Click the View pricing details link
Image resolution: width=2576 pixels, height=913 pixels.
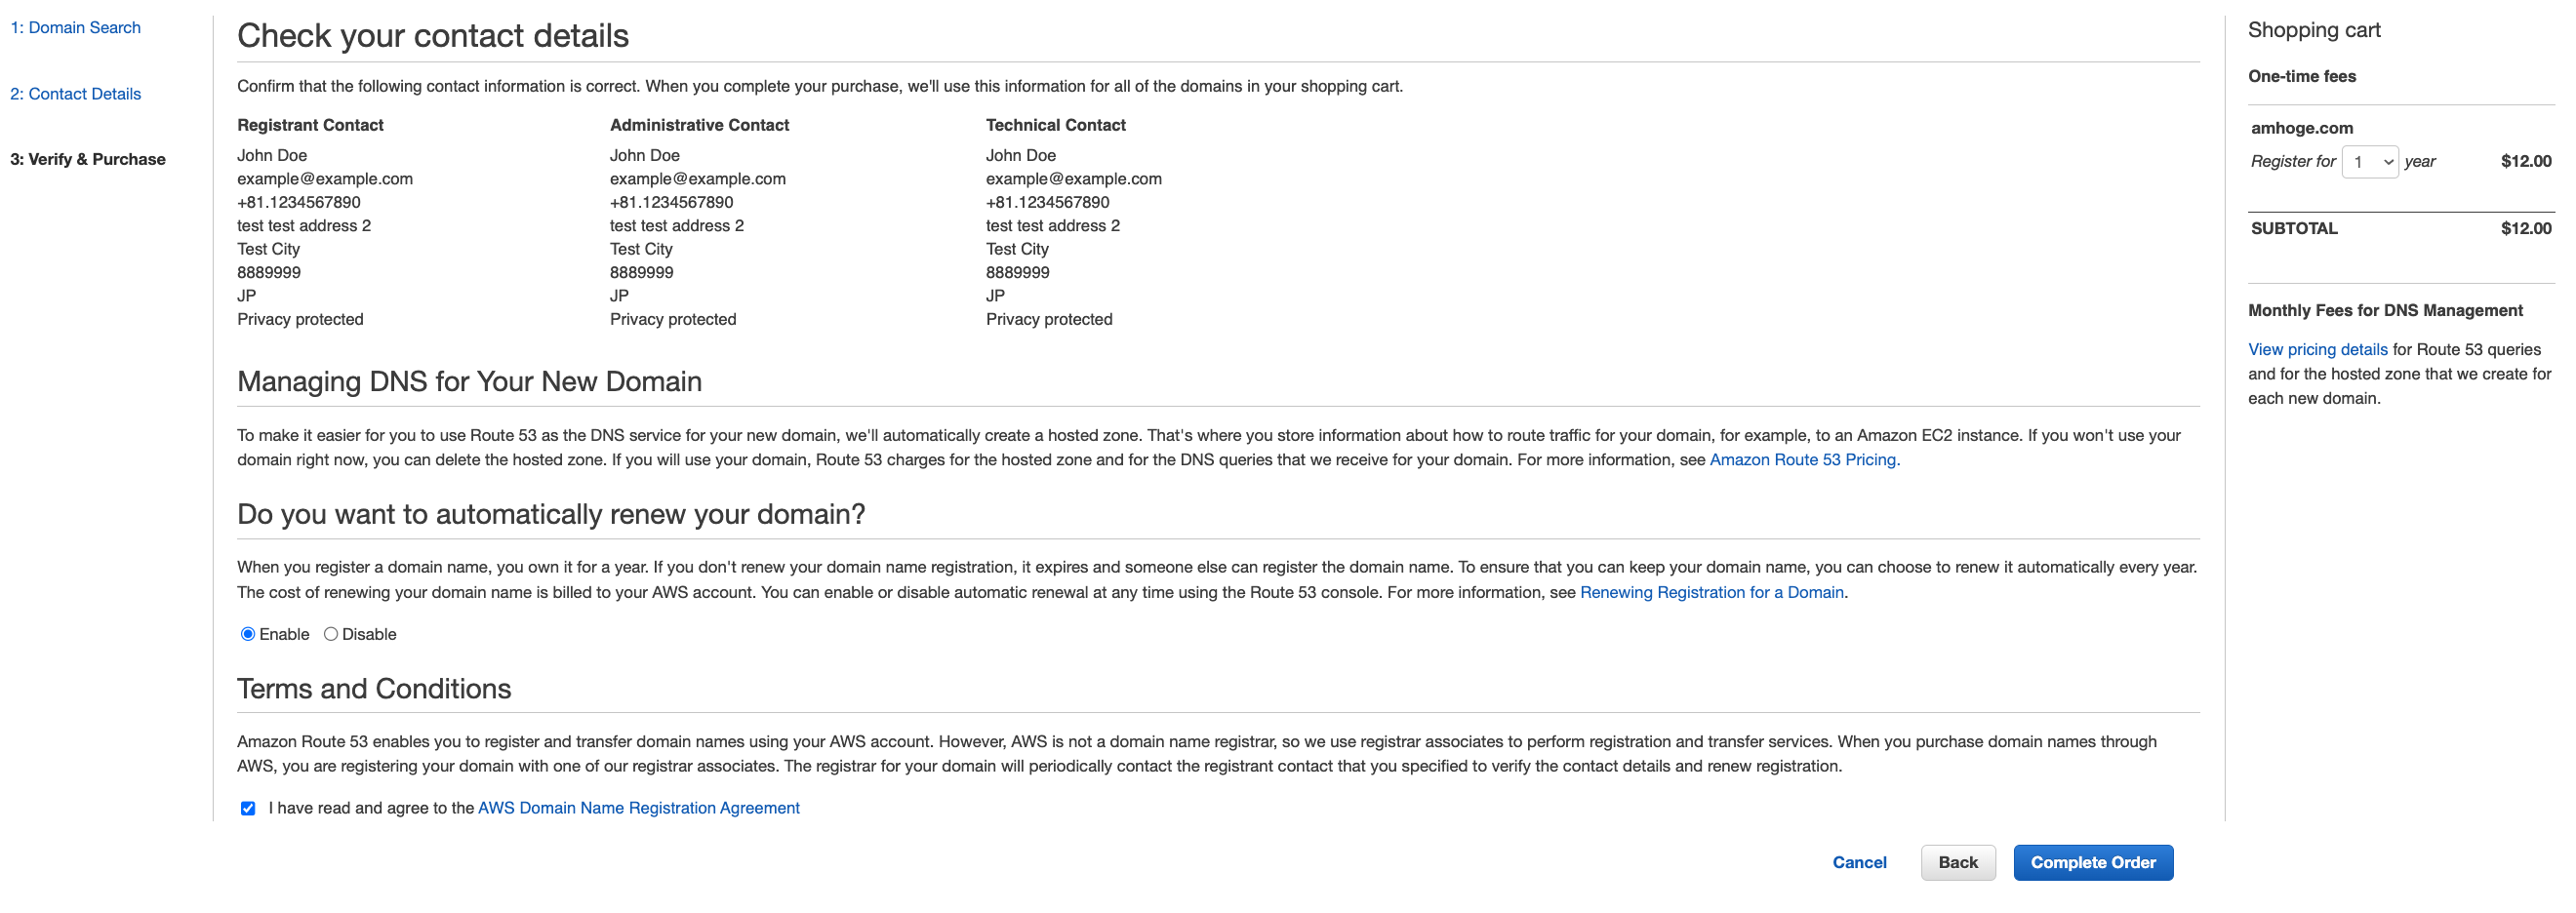pos(2317,350)
